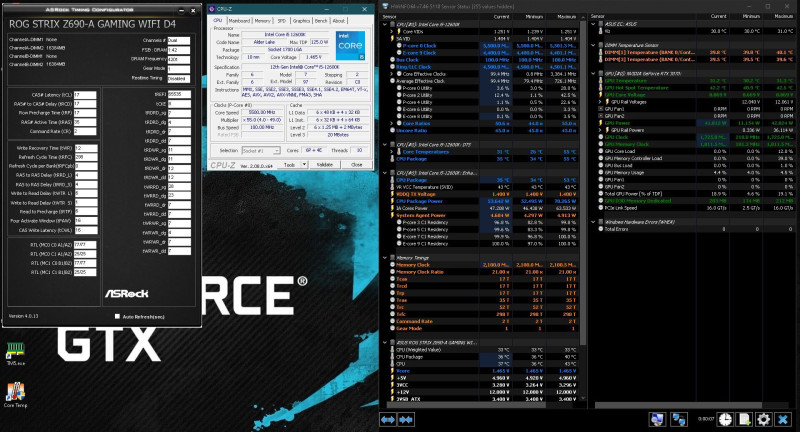Image resolution: width=800 pixels, height=432 pixels.
Task: Expand Core VIDs sensor row
Action: [392, 31]
